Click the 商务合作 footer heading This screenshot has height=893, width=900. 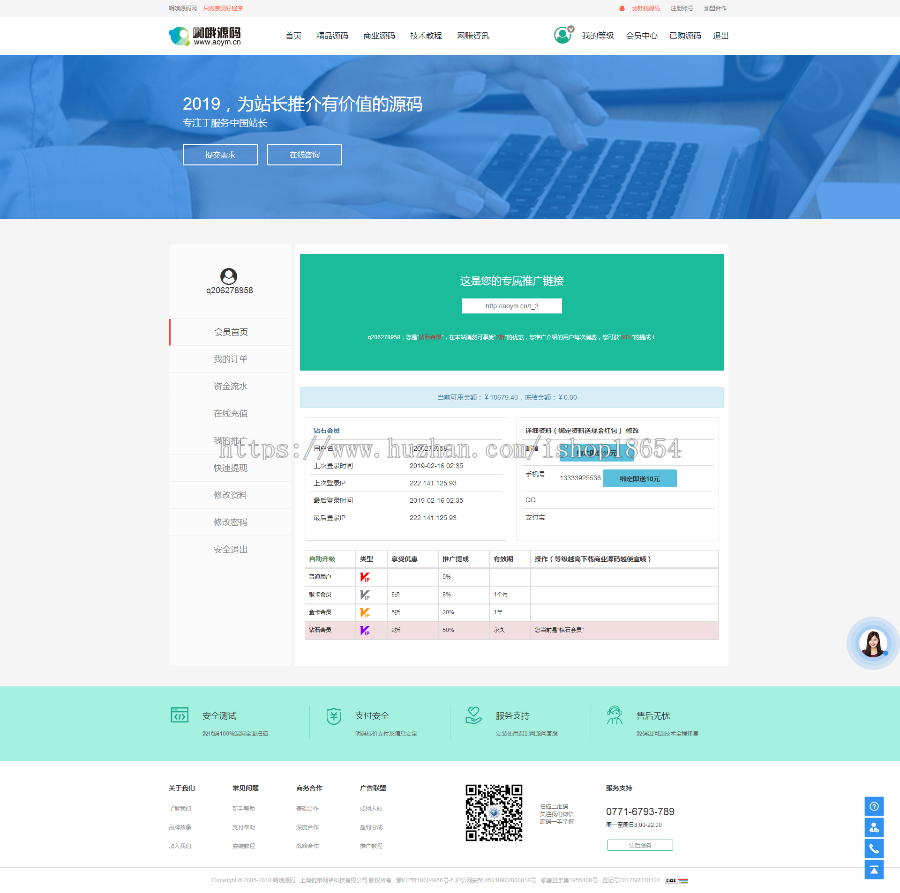click(x=309, y=788)
